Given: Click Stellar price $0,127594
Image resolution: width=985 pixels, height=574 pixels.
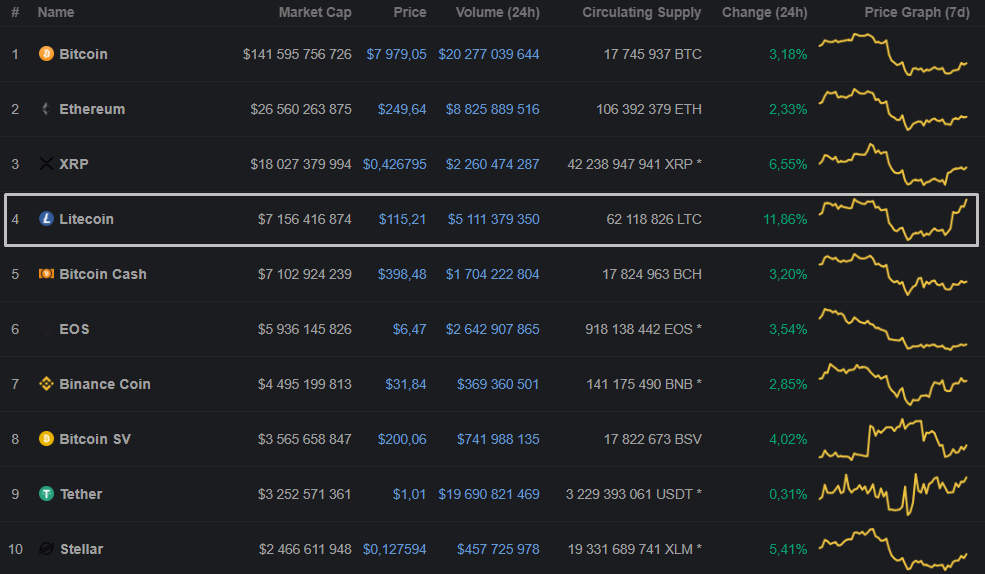Looking at the screenshot, I should (395, 549).
